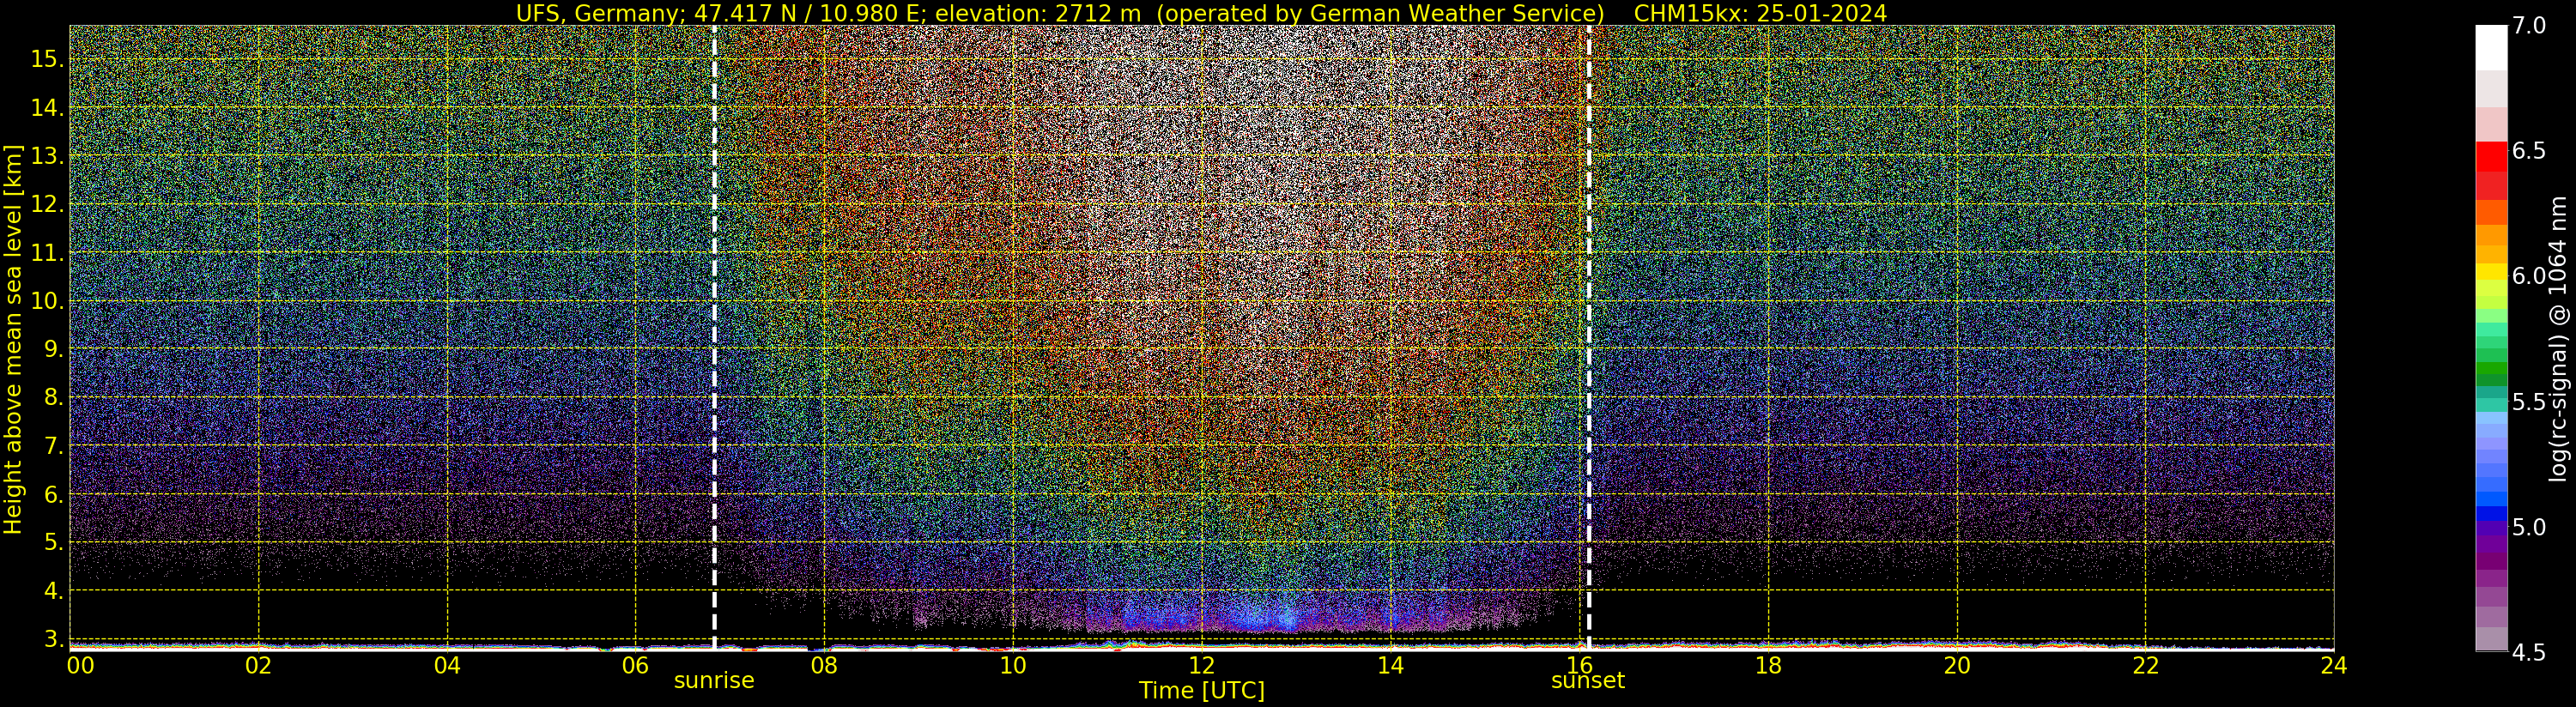Click the white top segment of the colorbar
The width and height of the screenshot is (2576, 707).
coord(2491,48)
